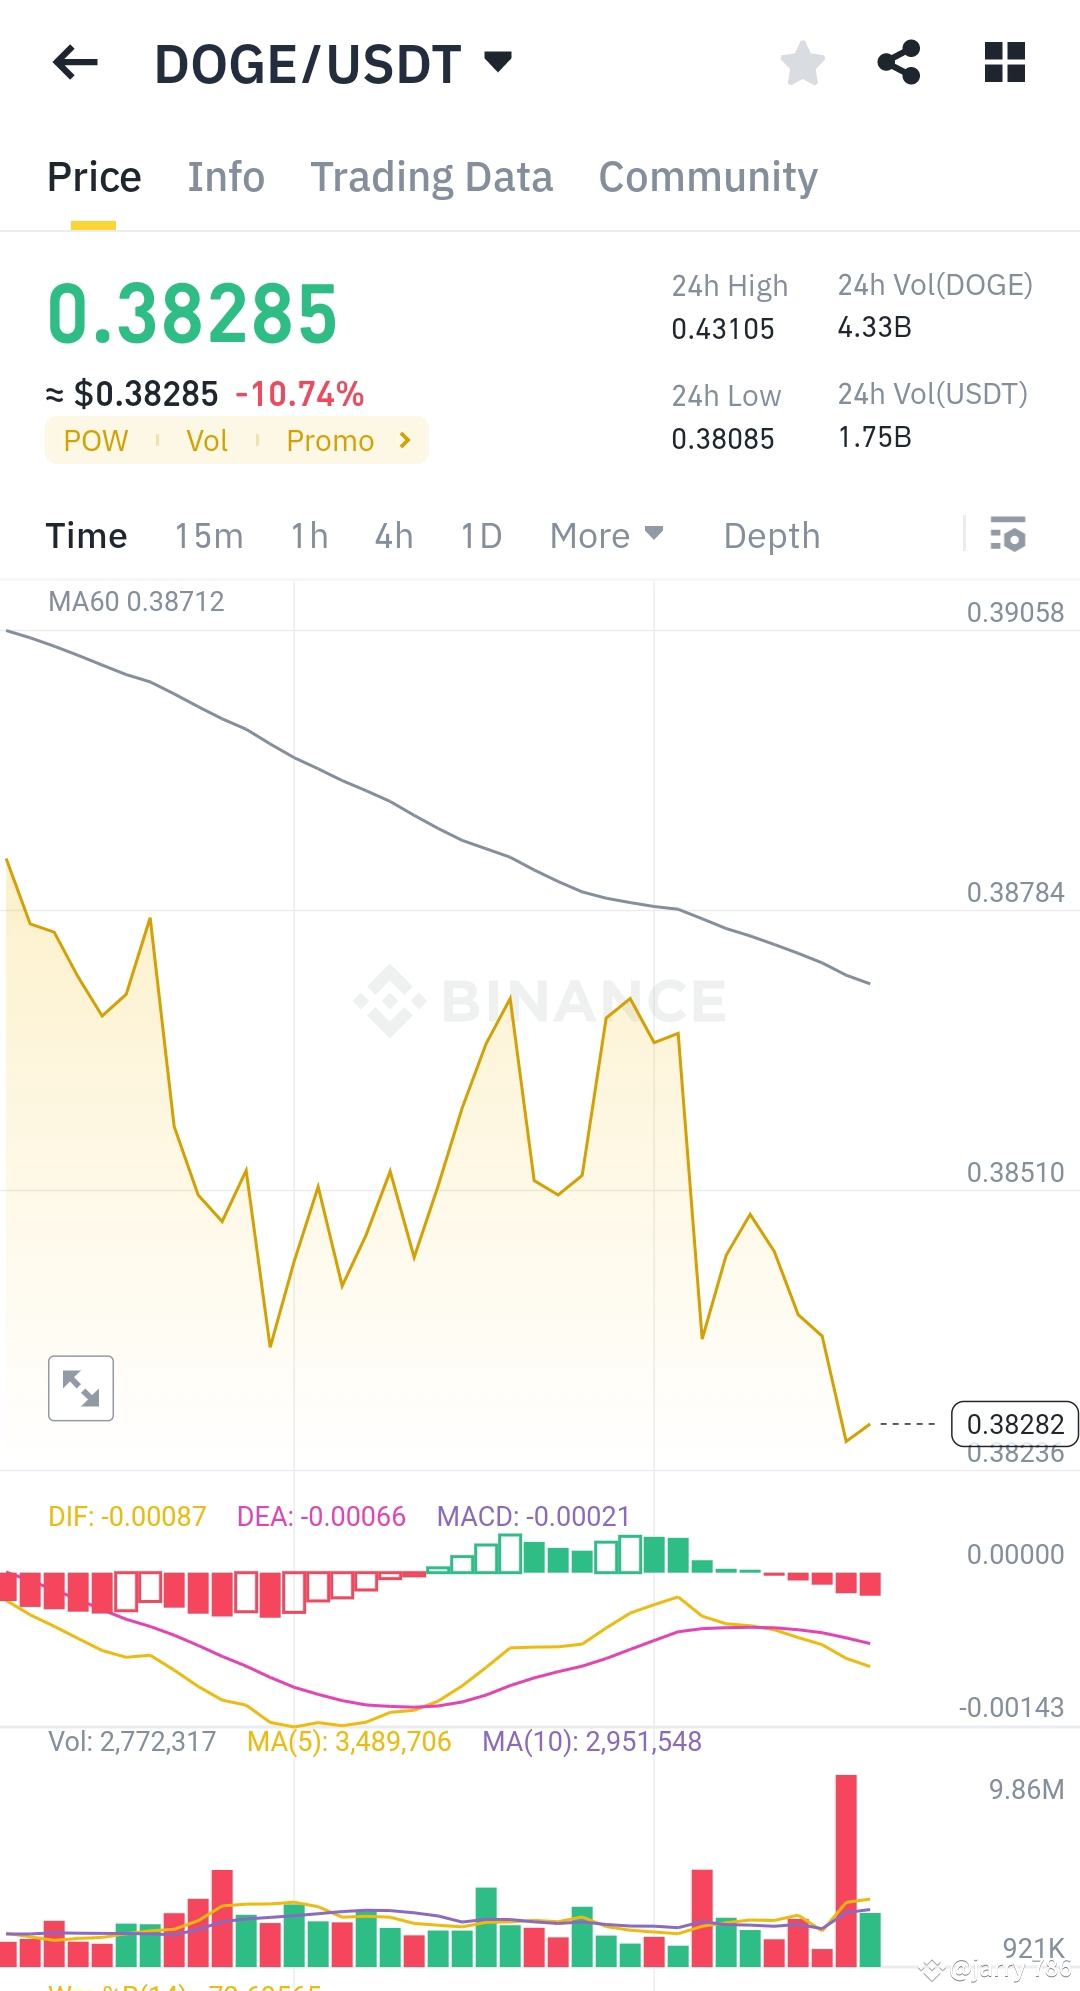The height and width of the screenshot is (1991, 1080).
Task: Mark DOGE/USDT as favorite with star
Action: pyautogui.click(x=803, y=63)
